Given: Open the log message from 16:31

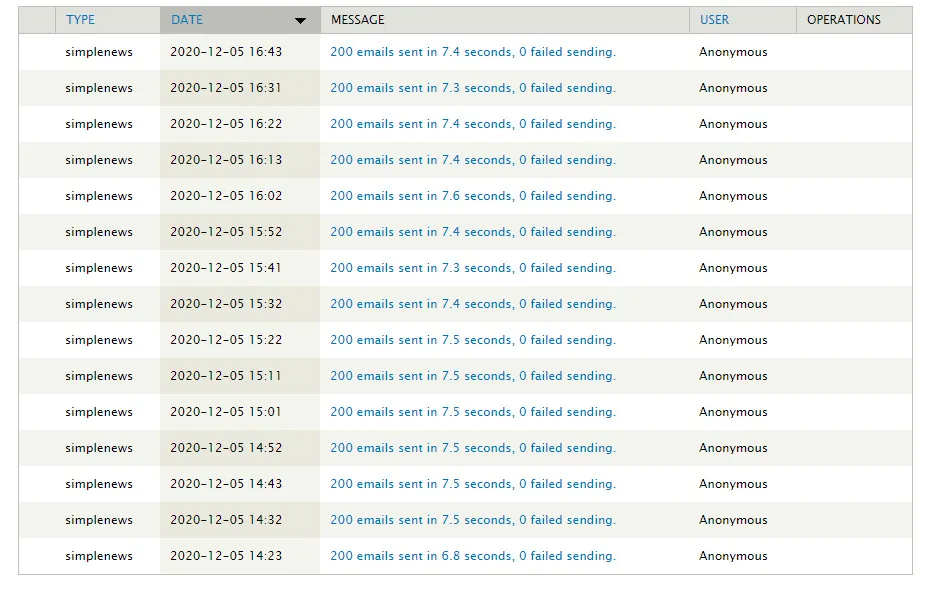Looking at the screenshot, I should pyautogui.click(x=472, y=88).
